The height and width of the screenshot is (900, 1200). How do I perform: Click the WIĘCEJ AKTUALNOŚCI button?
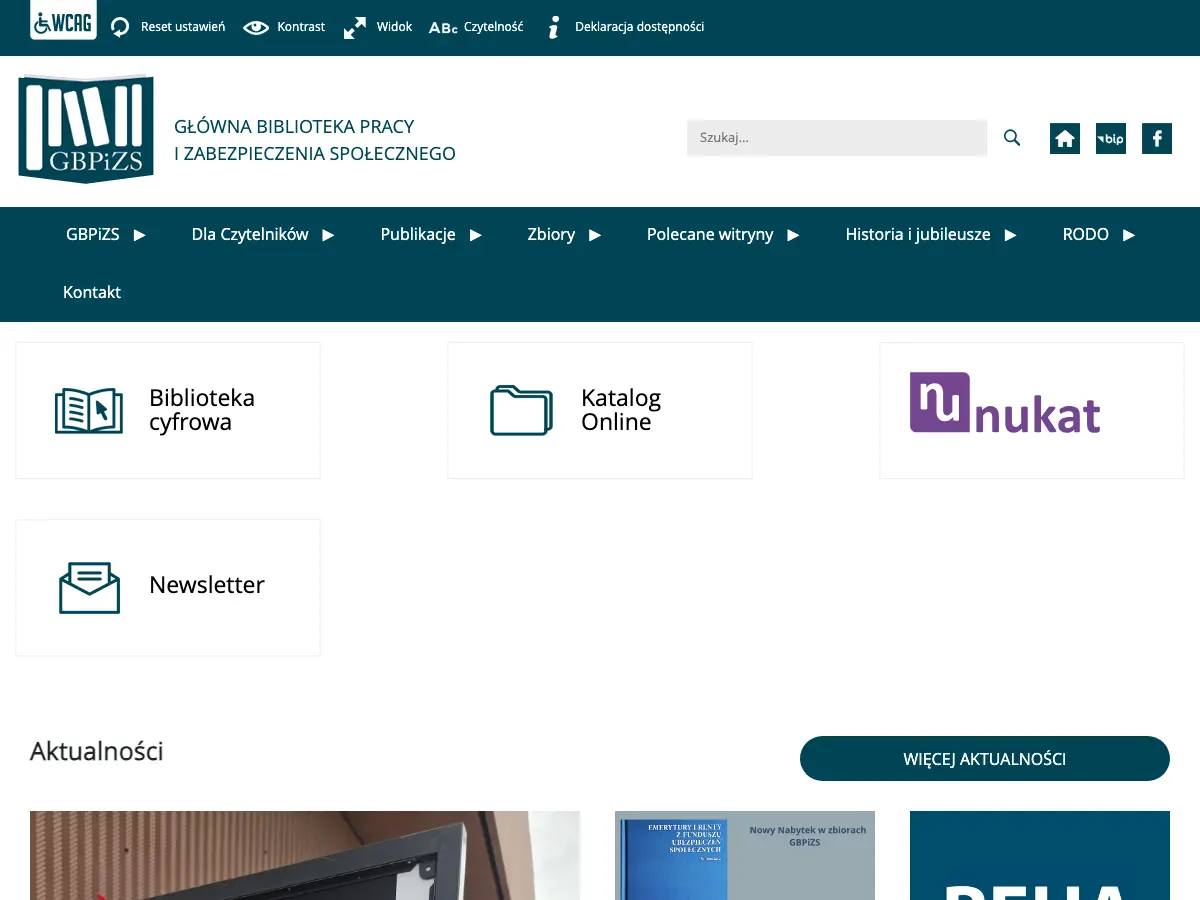point(985,759)
